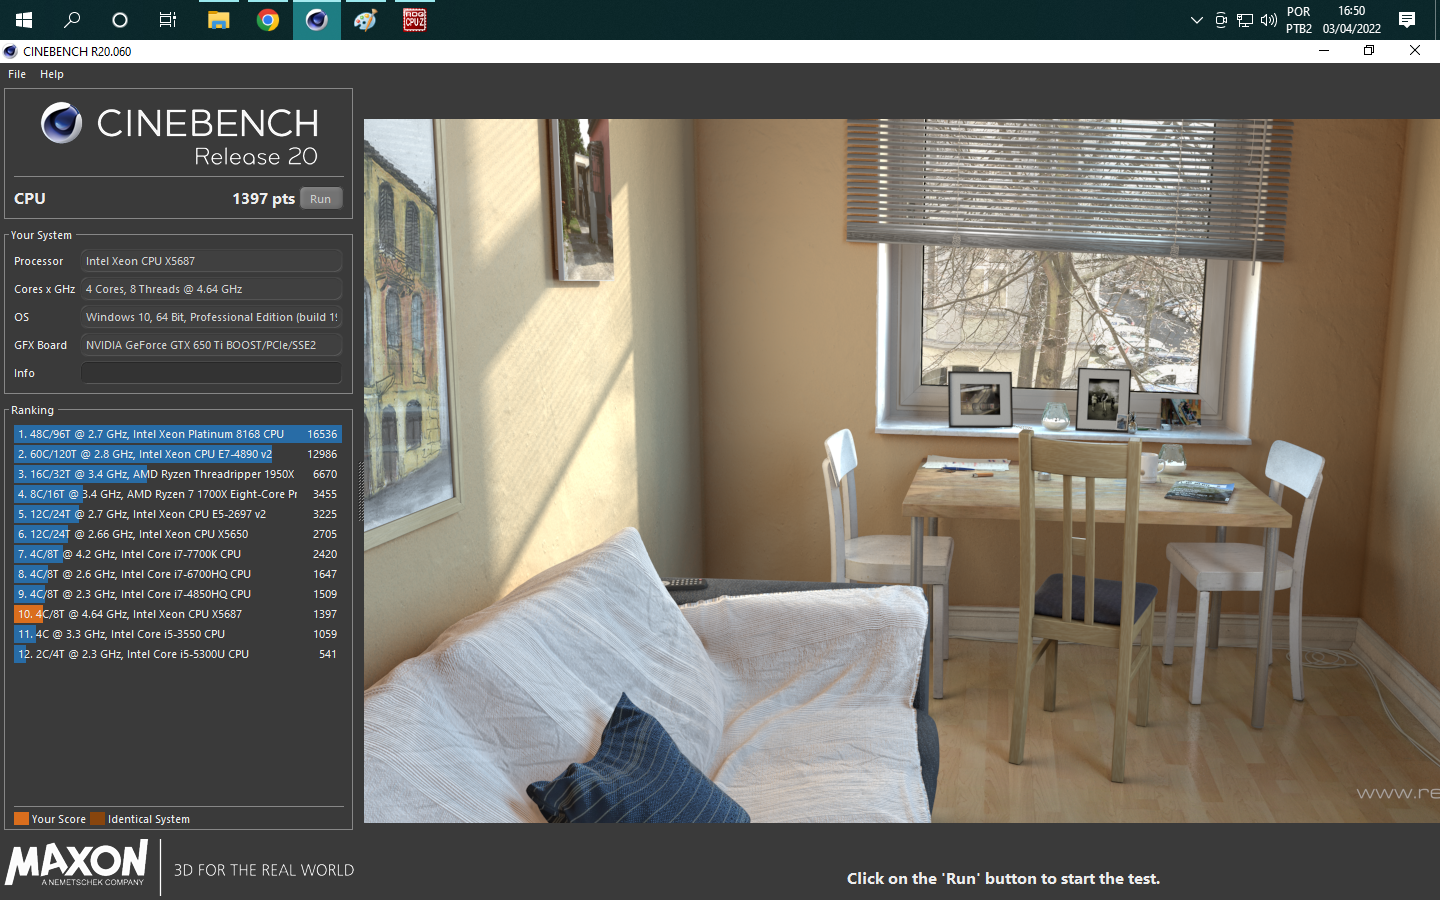Open the Windows Start menu
Image resolution: width=1440 pixels, height=900 pixels.
point(24,20)
